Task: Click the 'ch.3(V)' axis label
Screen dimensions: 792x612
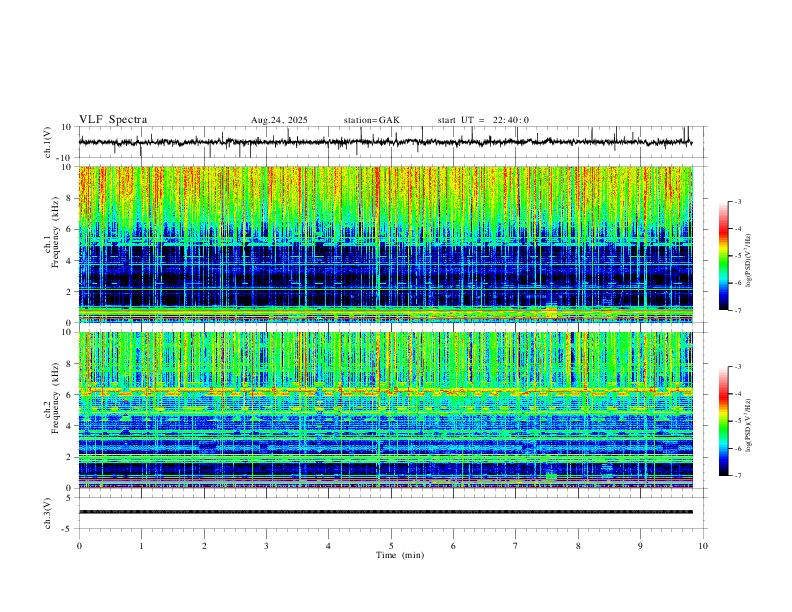Action: click(x=48, y=513)
